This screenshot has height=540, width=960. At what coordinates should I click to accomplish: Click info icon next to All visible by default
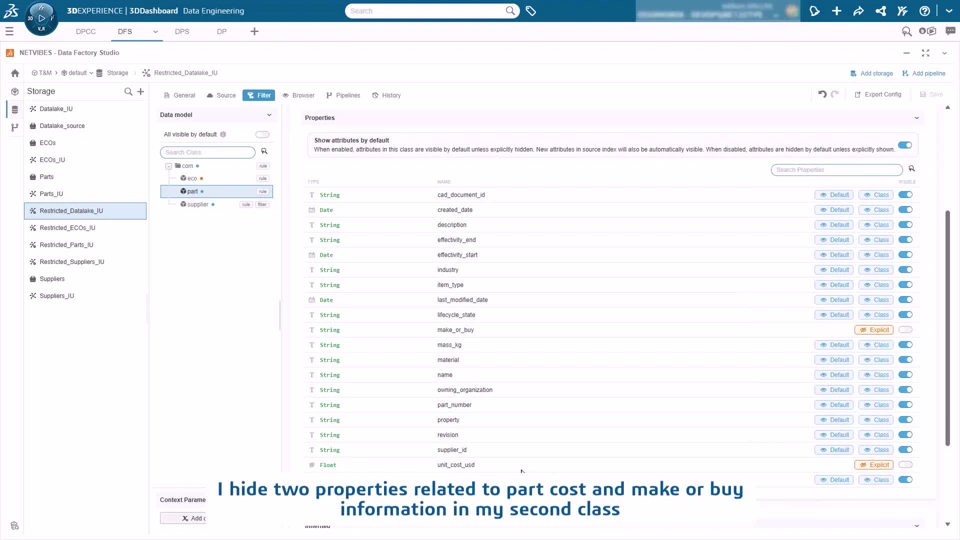223,134
